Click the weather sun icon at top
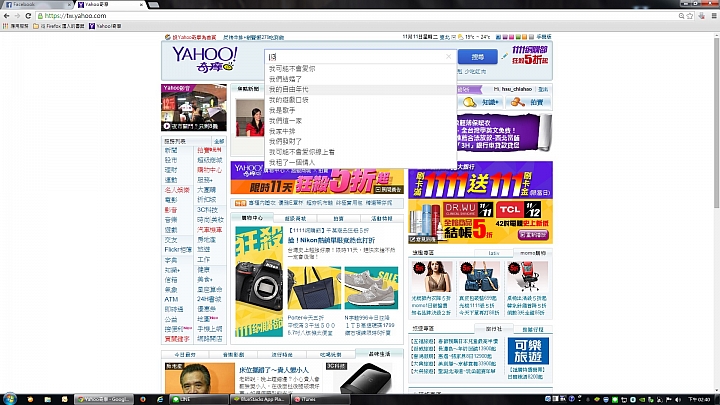 point(461,37)
